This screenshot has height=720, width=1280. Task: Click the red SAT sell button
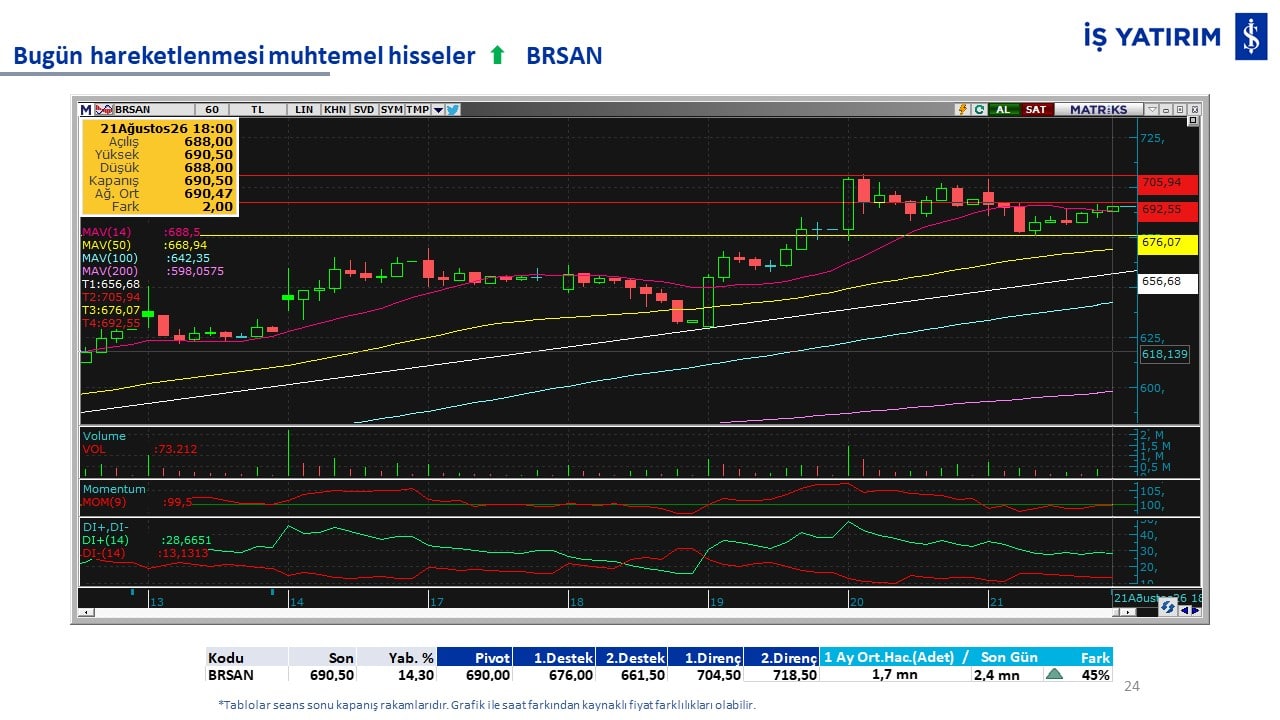point(1037,110)
